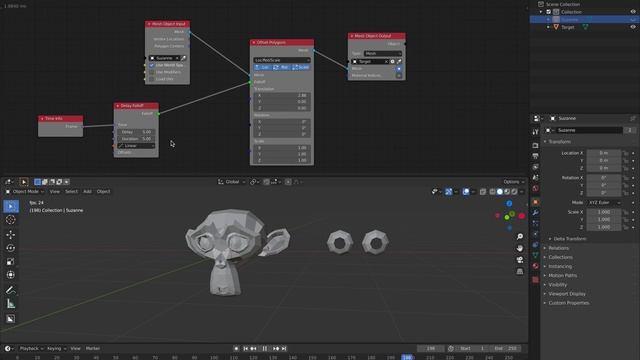This screenshot has height=360, width=640.
Task: Toggle Target visibility eye in outliner
Action: coord(633,27)
